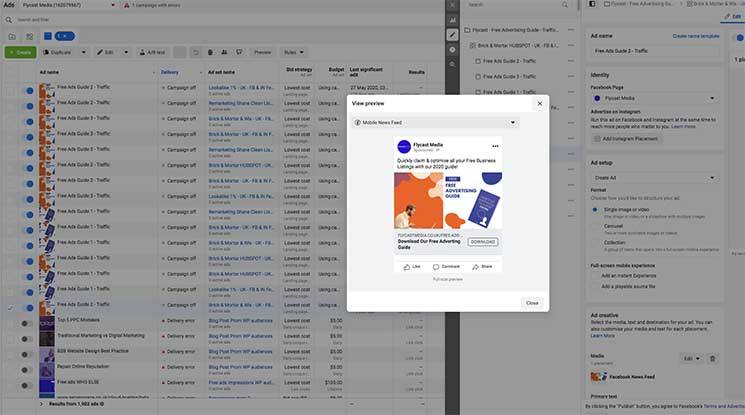Click the Search field in edit panel tree
This screenshot has width=745, height=415.
coord(518,5)
